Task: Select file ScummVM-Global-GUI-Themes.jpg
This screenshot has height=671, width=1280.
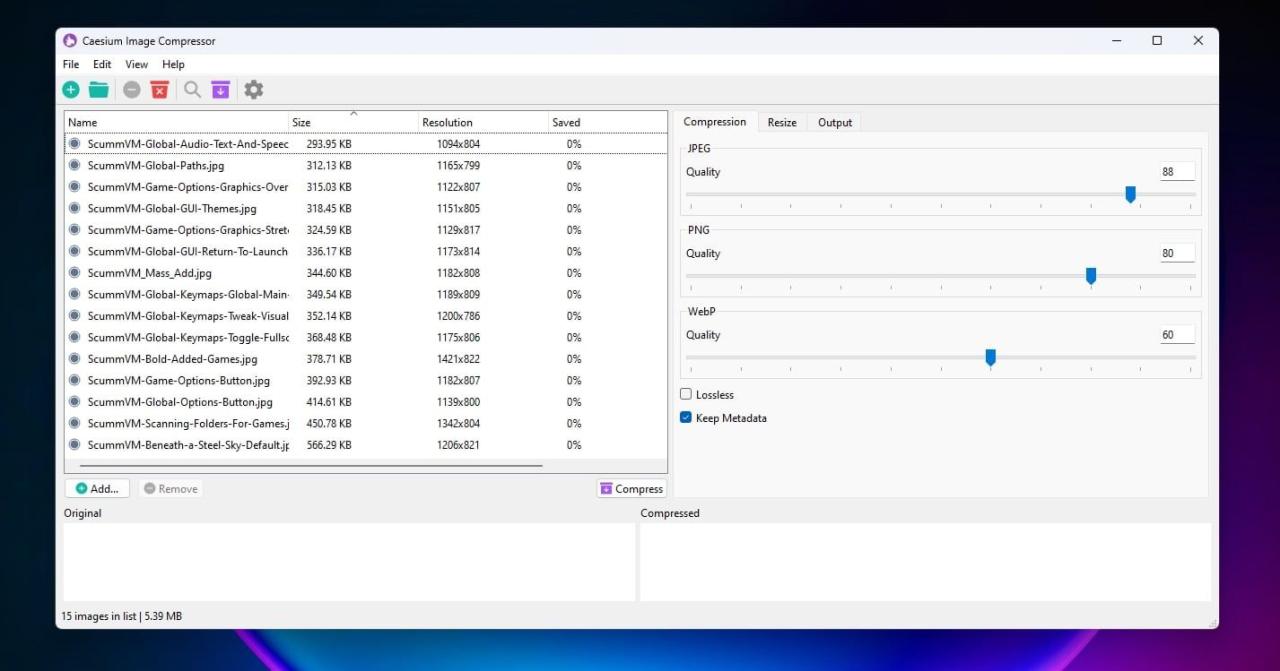Action: [x=366, y=209]
